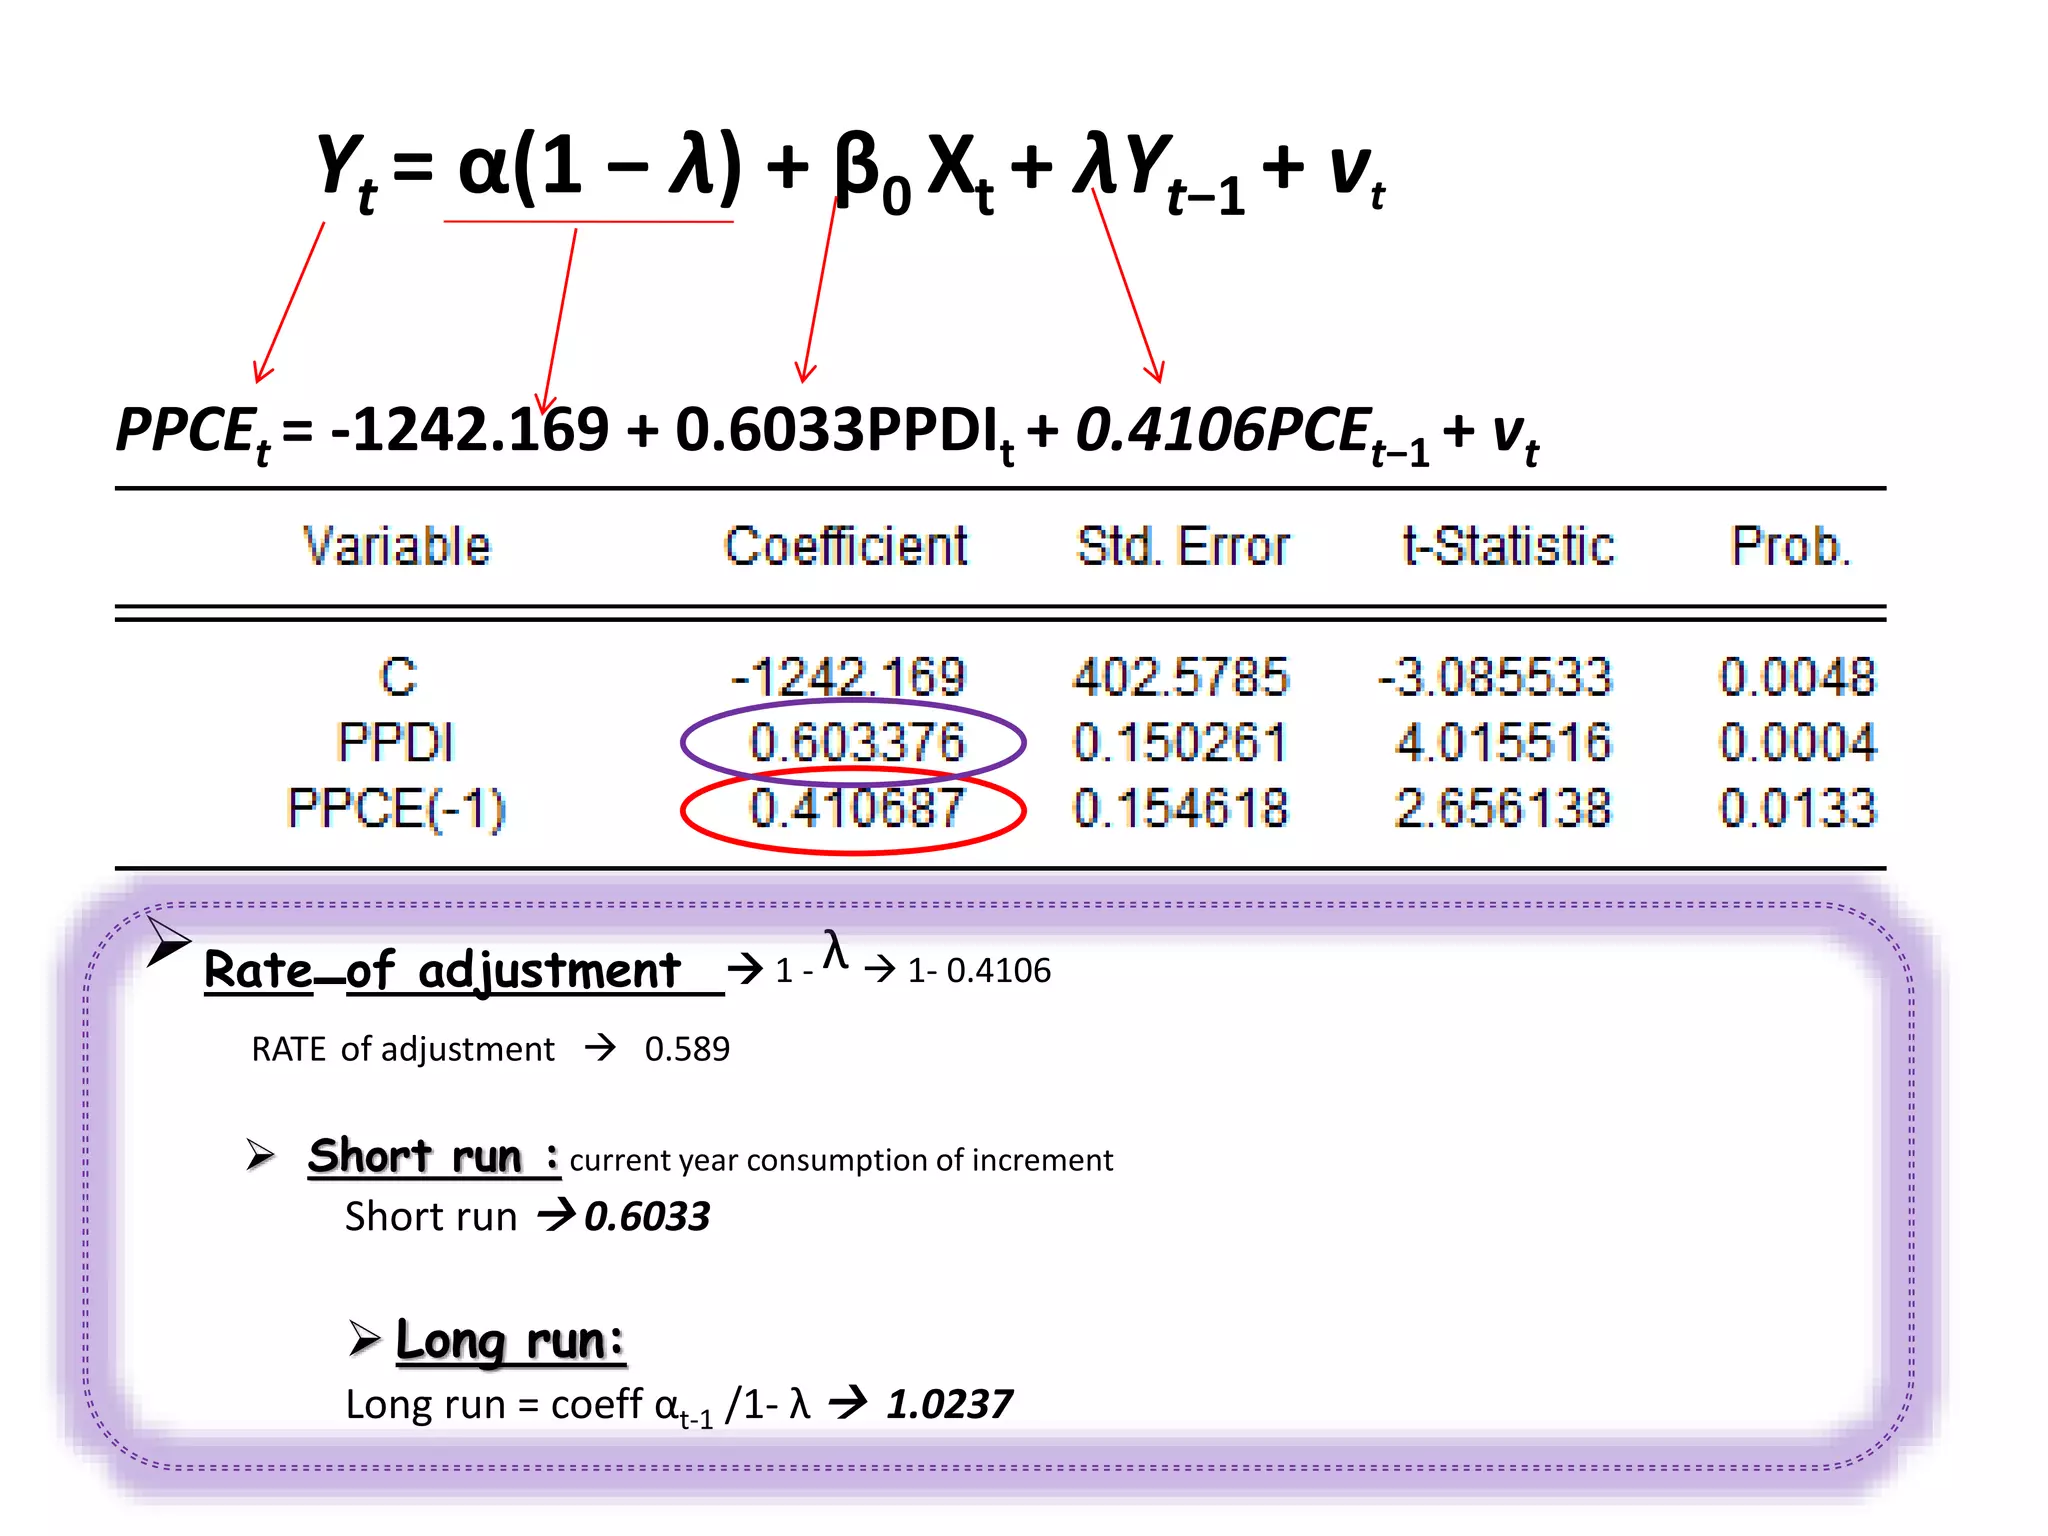Viewport: 2048px width, 1536px height.
Task: Click the t-statistic value 2.656138
Action: point(1504,808)
